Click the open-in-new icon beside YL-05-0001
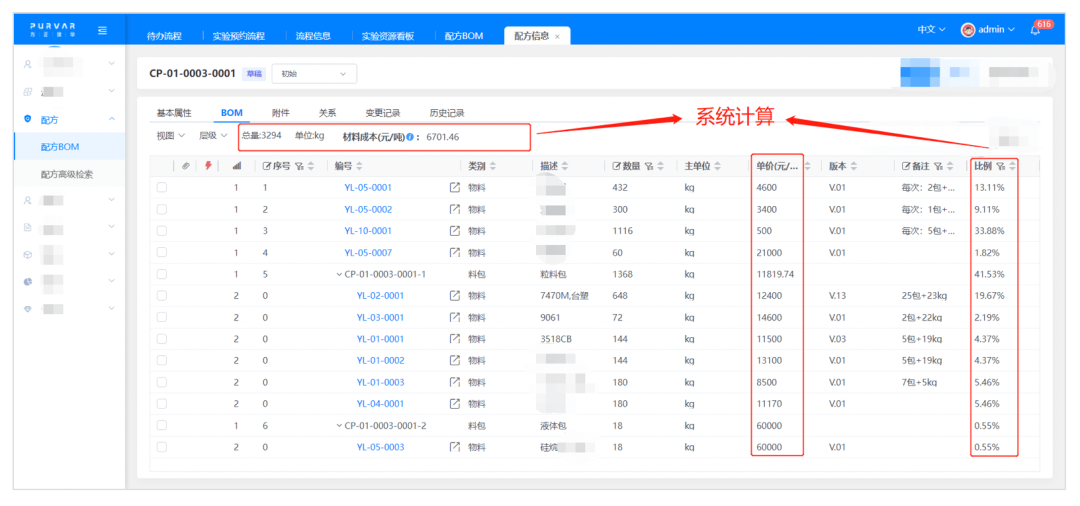The width and height of the screenshot is (1080, 506). point(455,188)
